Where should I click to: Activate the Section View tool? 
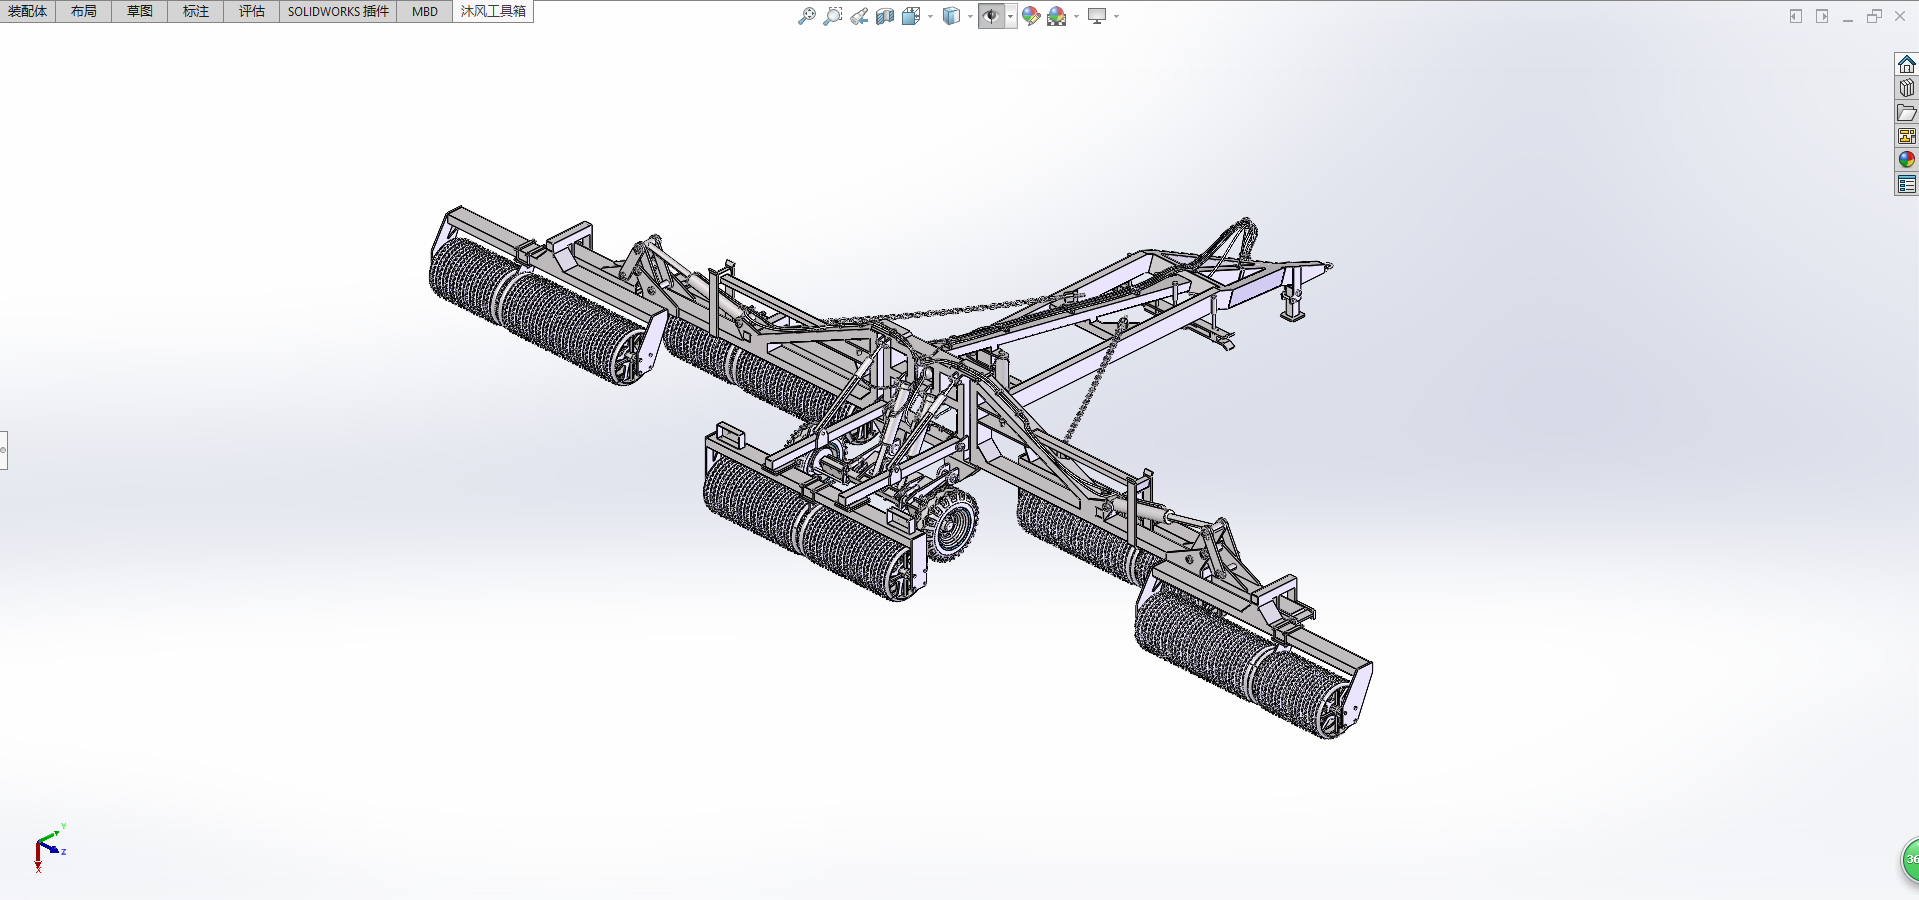(885, 16)
